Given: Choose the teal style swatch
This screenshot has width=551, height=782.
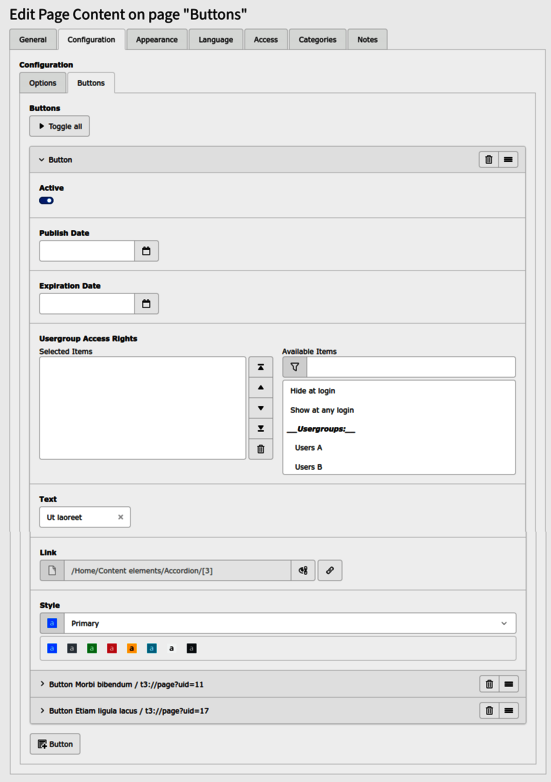Looking at the screenshot, I should pos(152,648).
